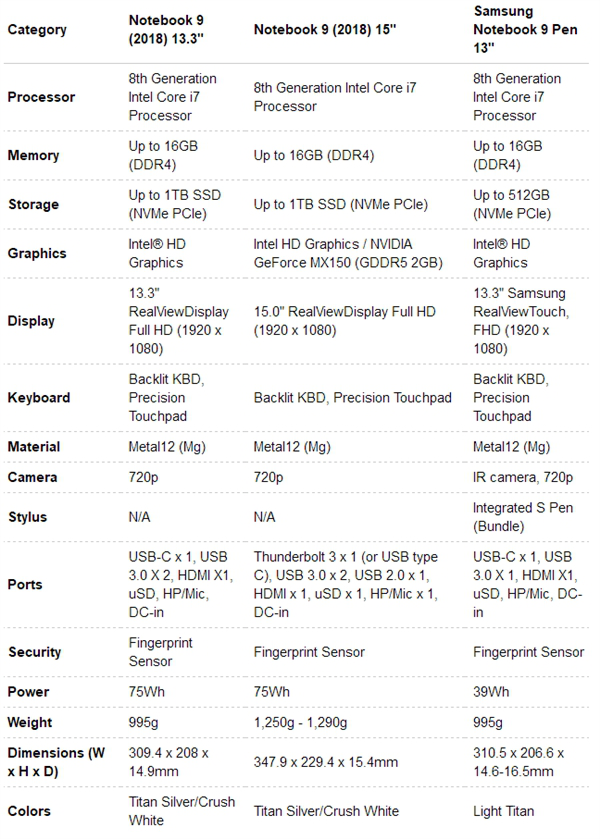Viewport: 600px width, 839px height.
Task: Select the Graphics row label
Action: [37, 253]
